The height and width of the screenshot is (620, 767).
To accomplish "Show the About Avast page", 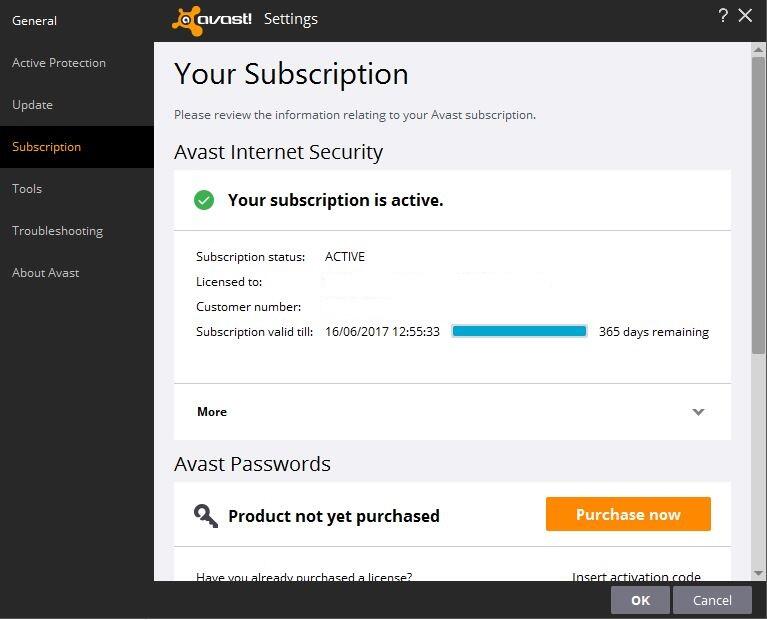I will (x=45, y=273).
